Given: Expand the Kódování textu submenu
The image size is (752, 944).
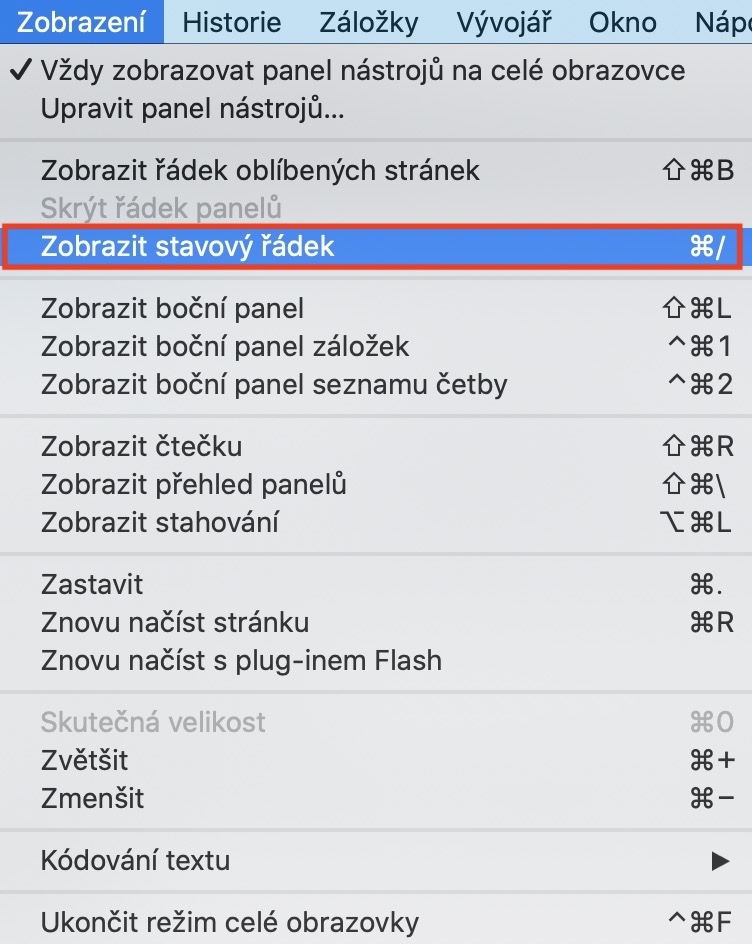Looking at the screenshot, I should [135, 860].
